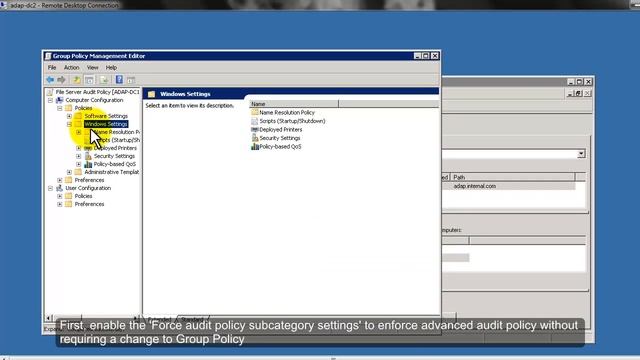This screenshot has width=640, height=360.
Task: Click the Policy-based QoS chart icon in the tree
Action: pos(88,164)
